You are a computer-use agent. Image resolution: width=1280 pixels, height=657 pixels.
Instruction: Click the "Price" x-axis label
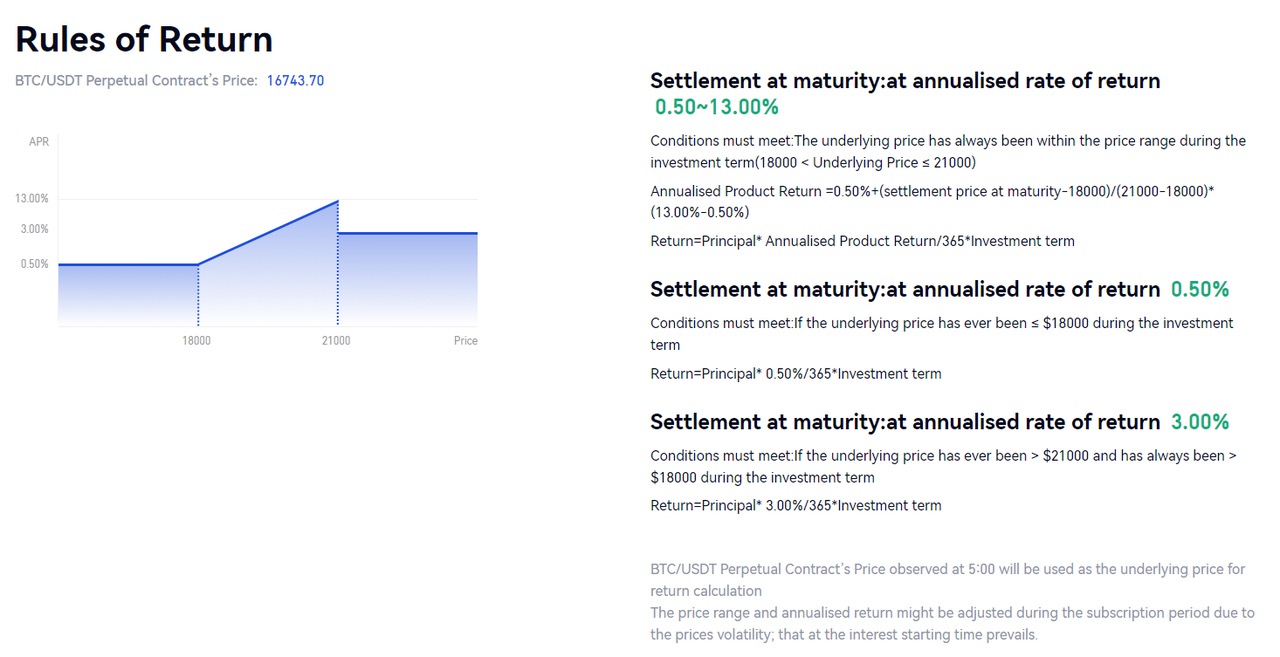[465, 341]
